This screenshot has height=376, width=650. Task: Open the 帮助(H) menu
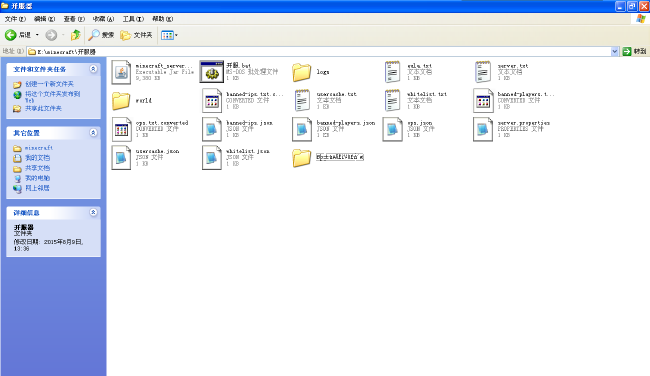tap(162, 19)
